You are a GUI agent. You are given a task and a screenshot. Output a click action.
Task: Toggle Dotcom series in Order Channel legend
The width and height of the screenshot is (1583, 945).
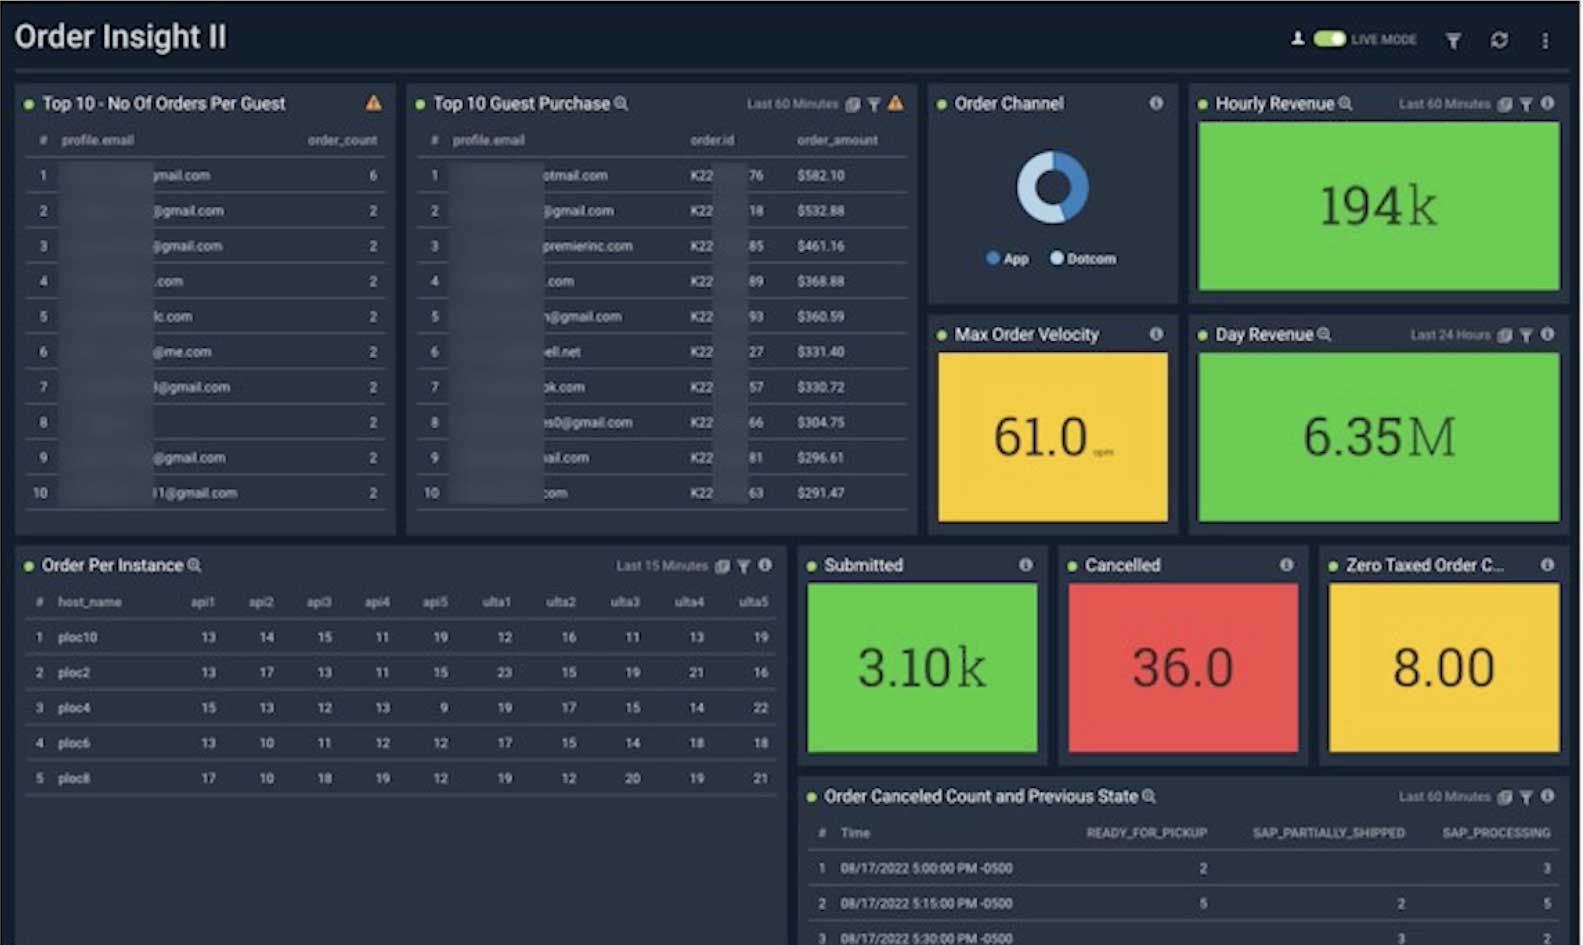(x=1082, y=258)
